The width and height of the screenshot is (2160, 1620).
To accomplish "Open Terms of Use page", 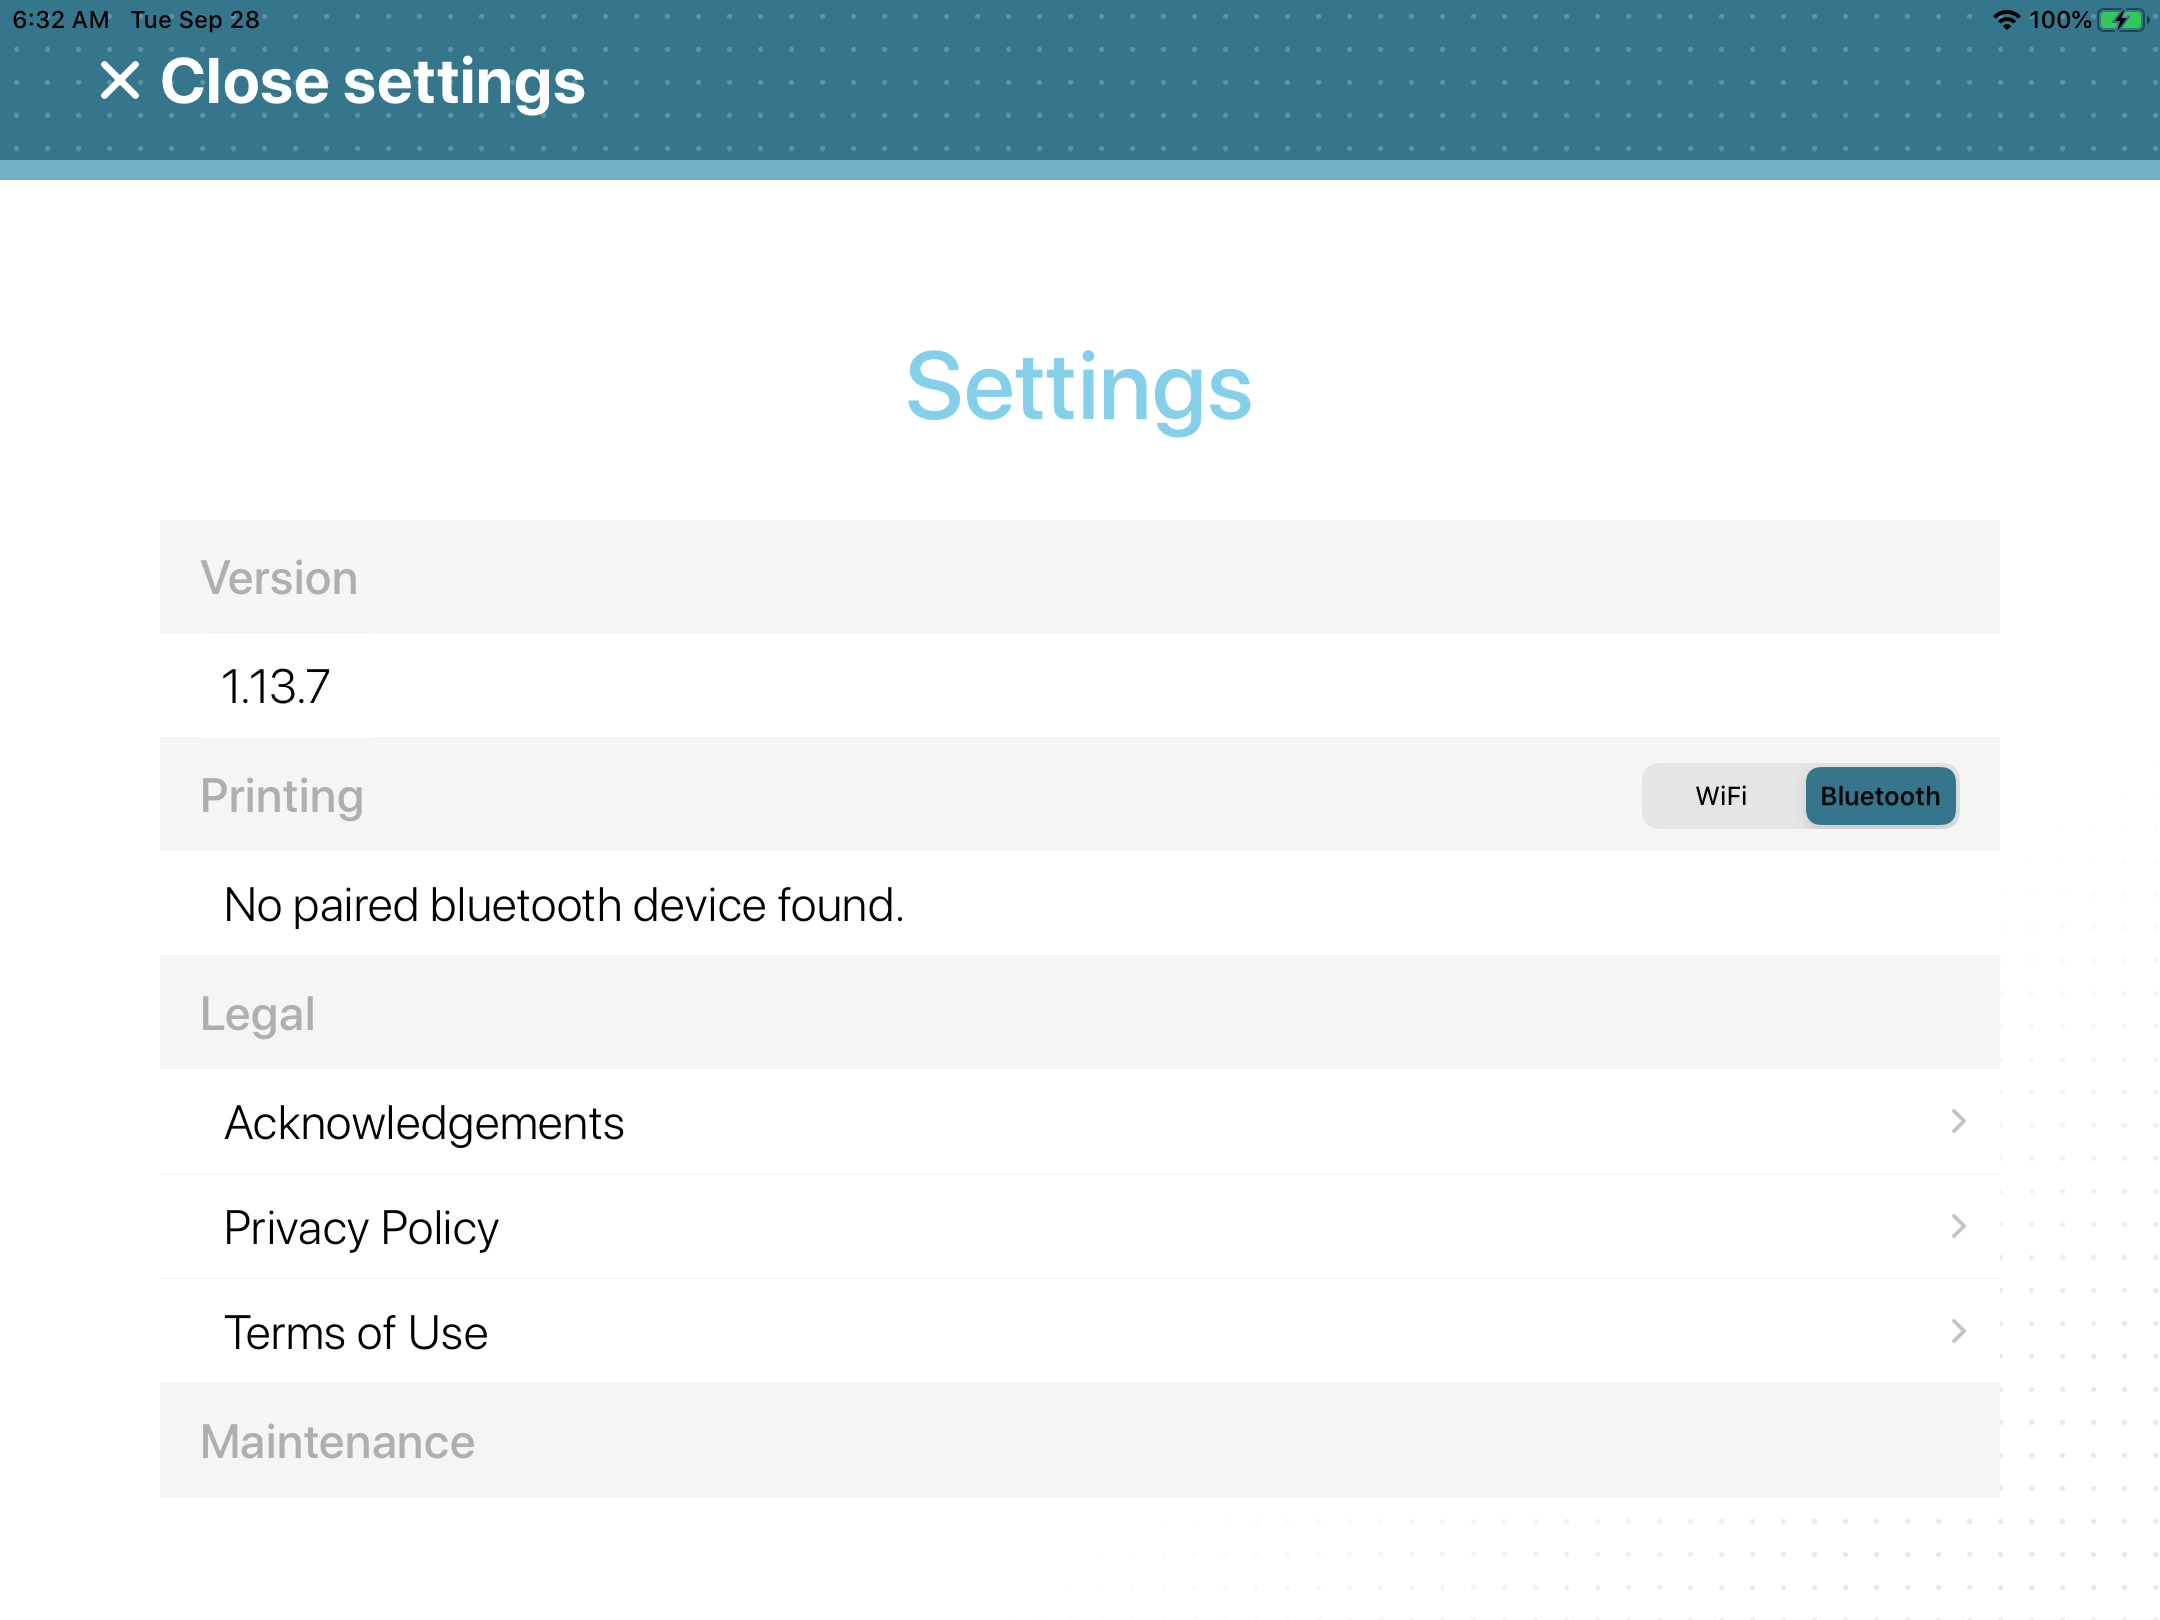I will point(1080,1331).
